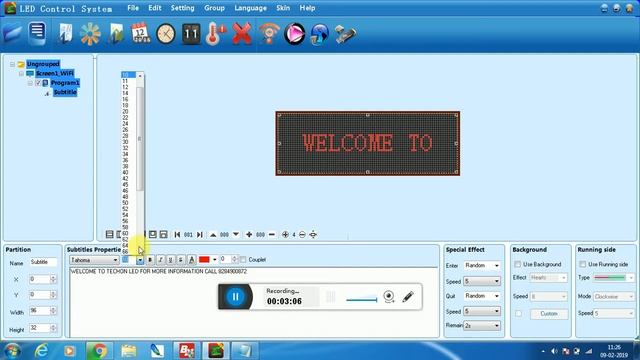Open the Help menu

pos(307,8)
